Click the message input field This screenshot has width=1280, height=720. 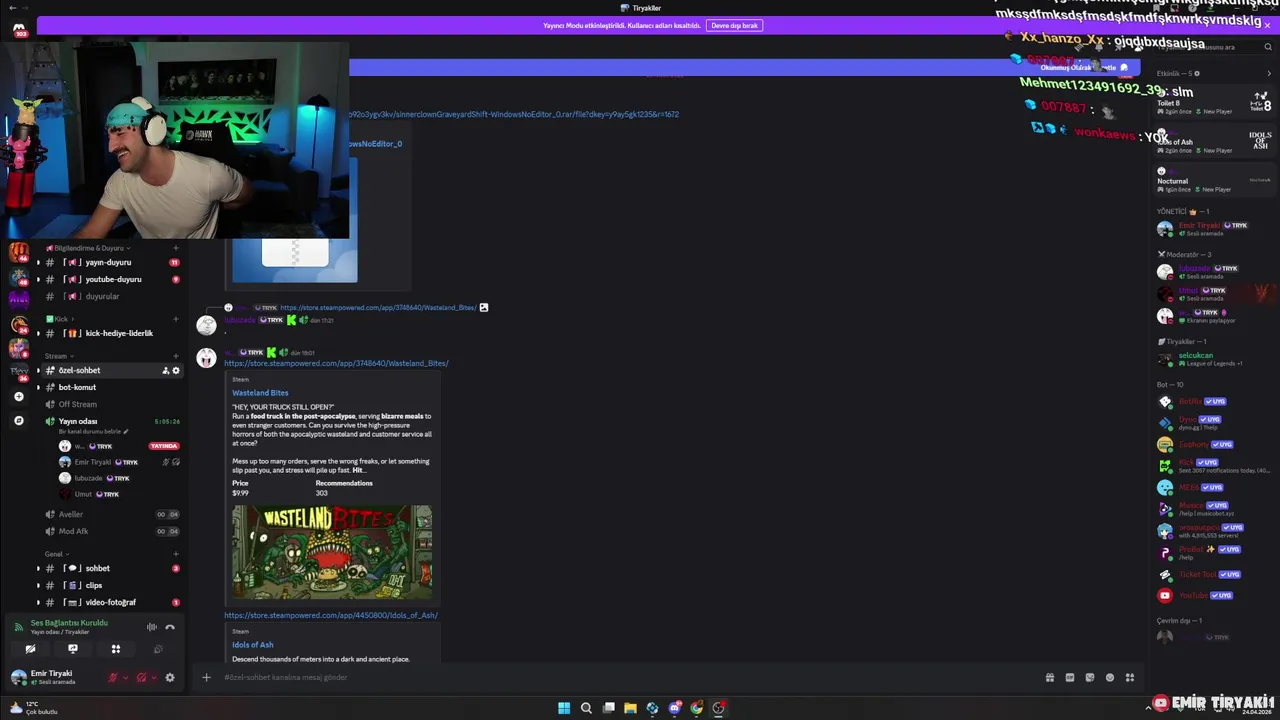[630, 677]
